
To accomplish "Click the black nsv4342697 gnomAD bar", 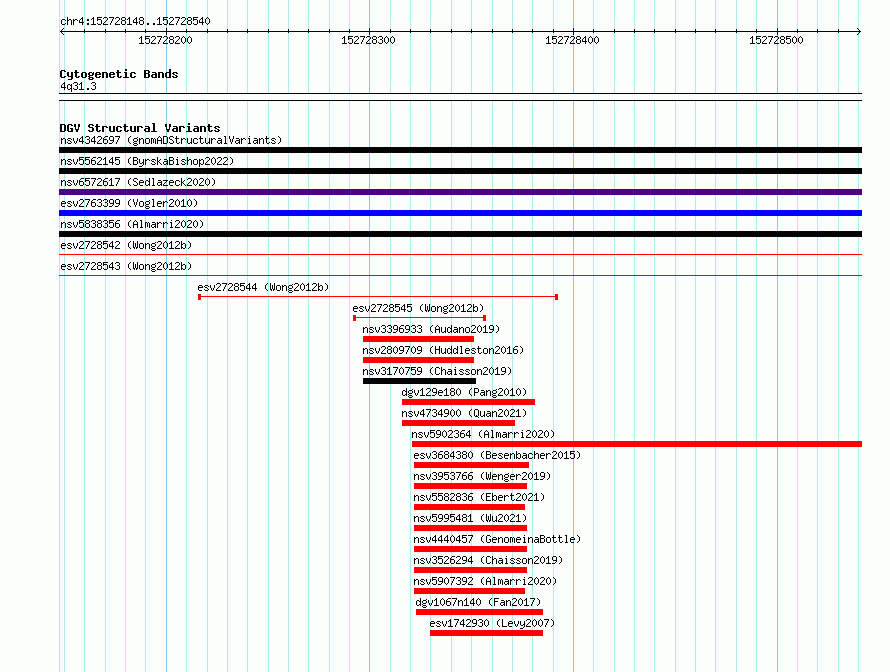I will [x=460, y=150].
